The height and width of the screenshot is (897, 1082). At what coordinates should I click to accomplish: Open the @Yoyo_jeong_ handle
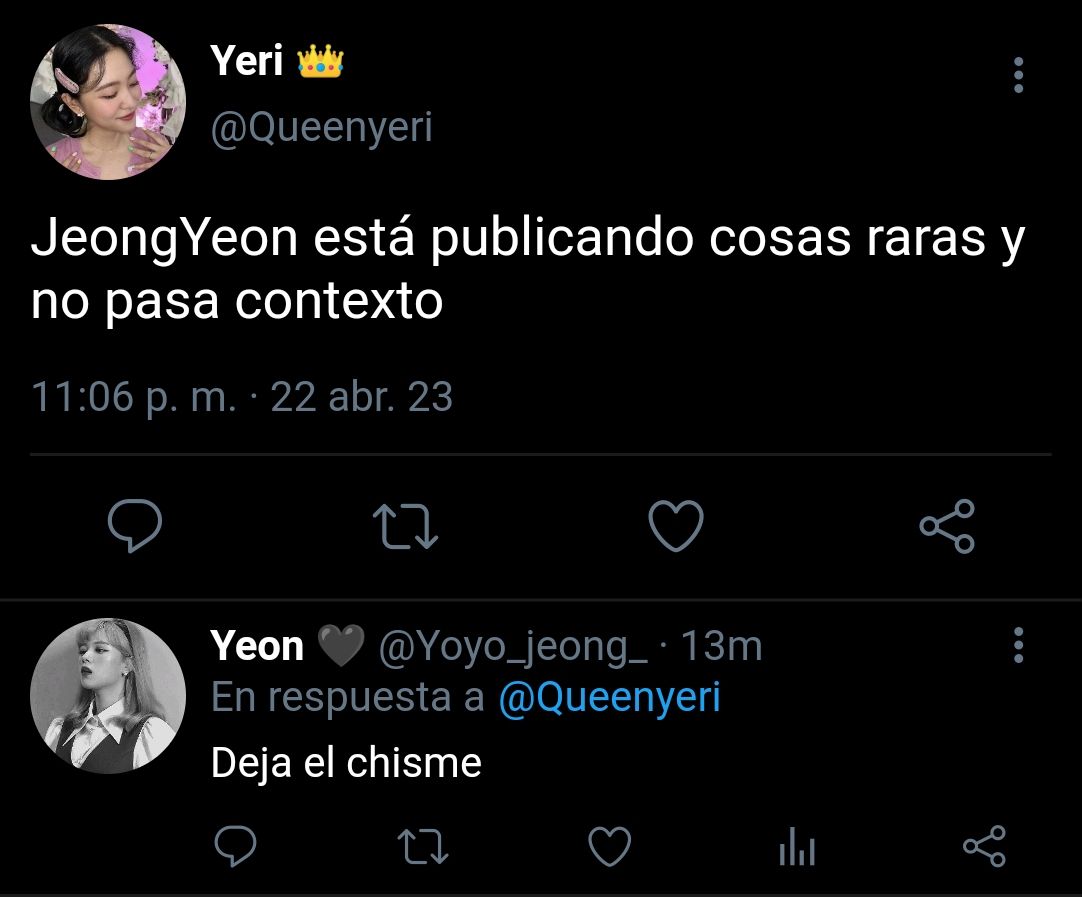513,647
